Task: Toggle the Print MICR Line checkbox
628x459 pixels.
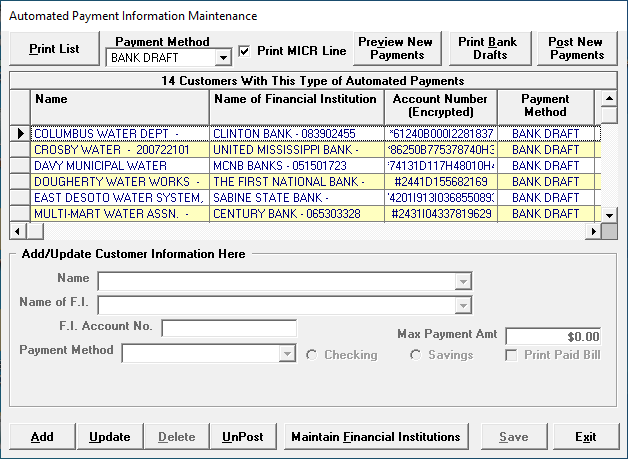Action: (x=244, y=51)
